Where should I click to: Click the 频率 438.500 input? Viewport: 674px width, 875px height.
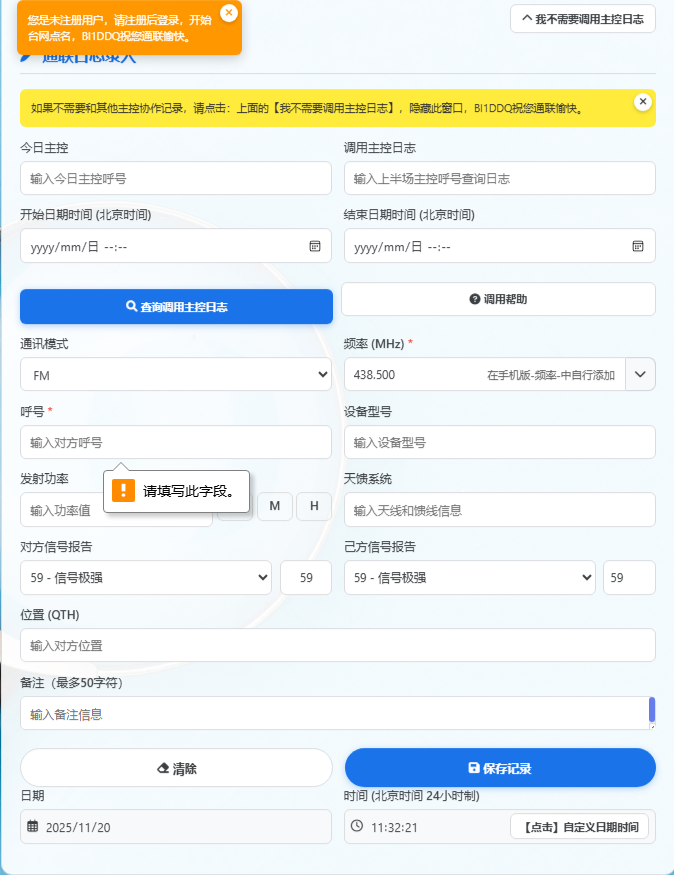click(484, 374)
